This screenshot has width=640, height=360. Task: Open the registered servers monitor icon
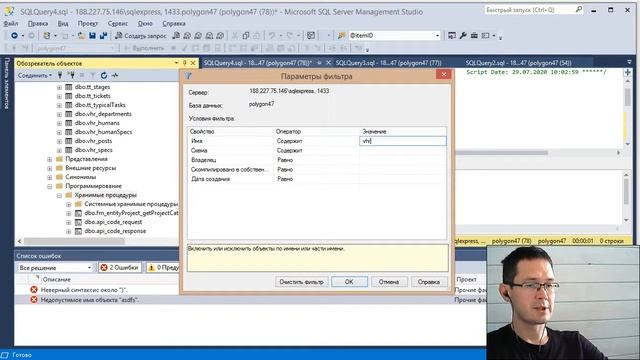point(452,36)
